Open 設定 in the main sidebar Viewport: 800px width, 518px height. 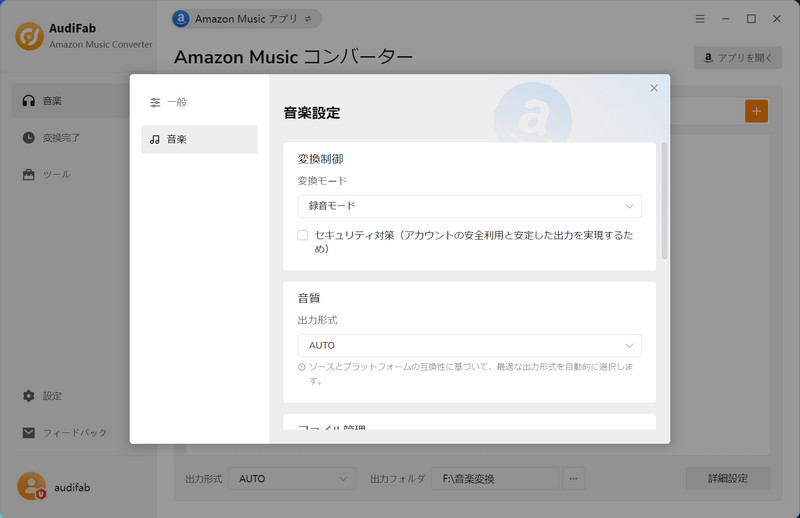[70, 396]
